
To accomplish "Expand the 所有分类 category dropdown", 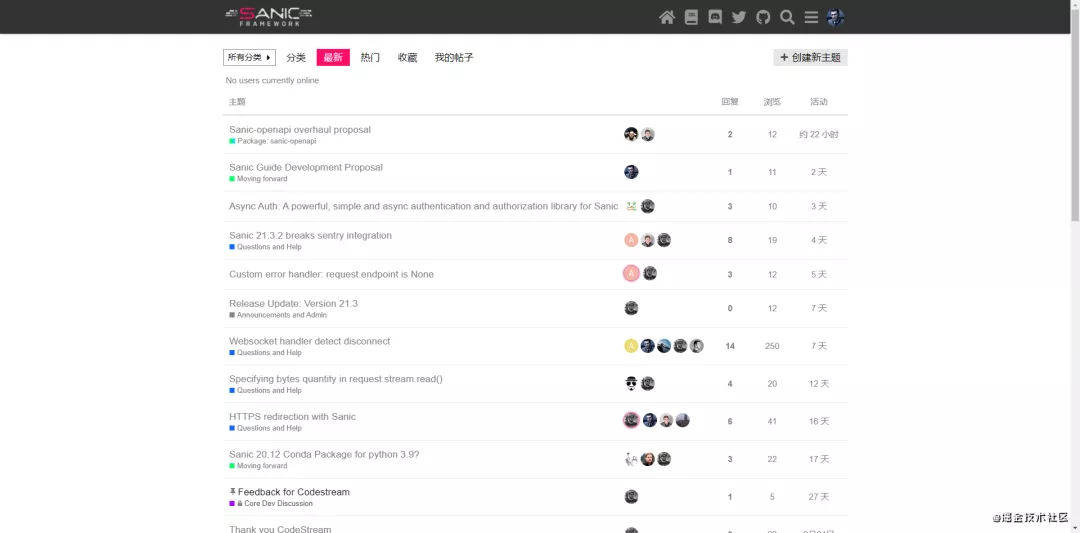I will (249, 57).
